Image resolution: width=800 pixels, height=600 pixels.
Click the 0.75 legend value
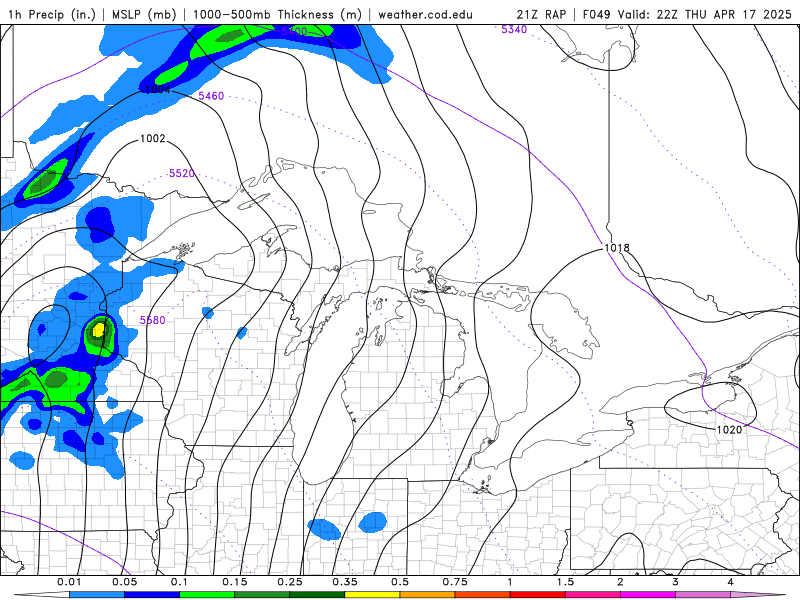pos(455,582)
